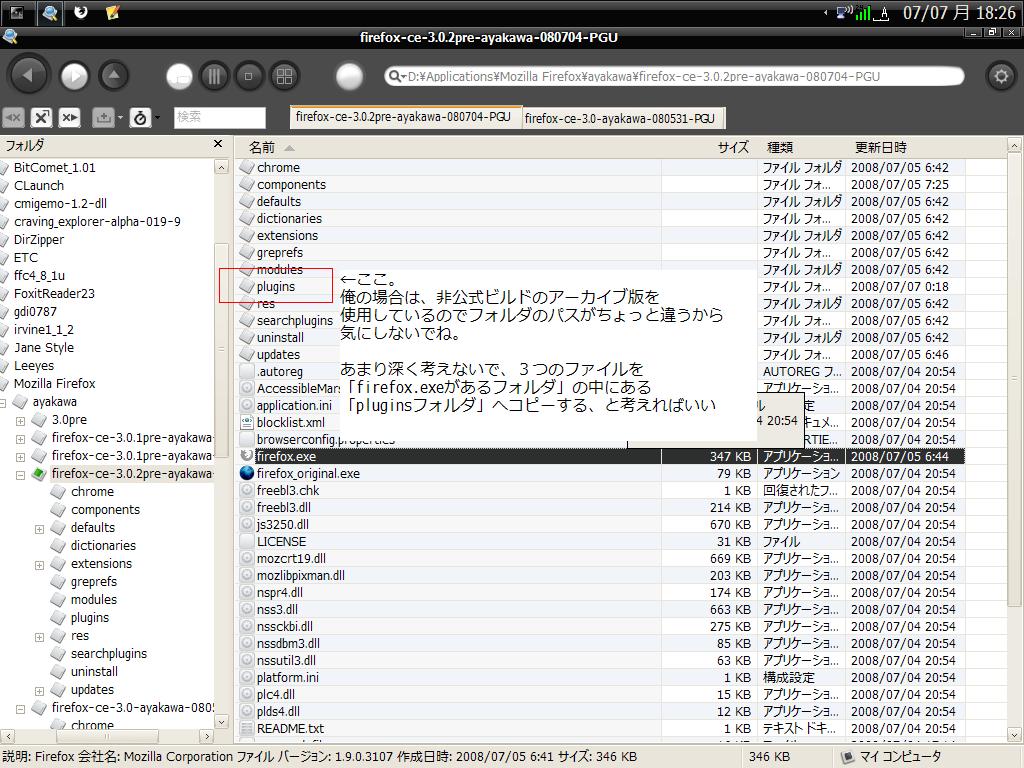Collapse the firefox-ce-3.0.2pre-ayakawa tree node
Screen dimensions: 1024x768
20,475
